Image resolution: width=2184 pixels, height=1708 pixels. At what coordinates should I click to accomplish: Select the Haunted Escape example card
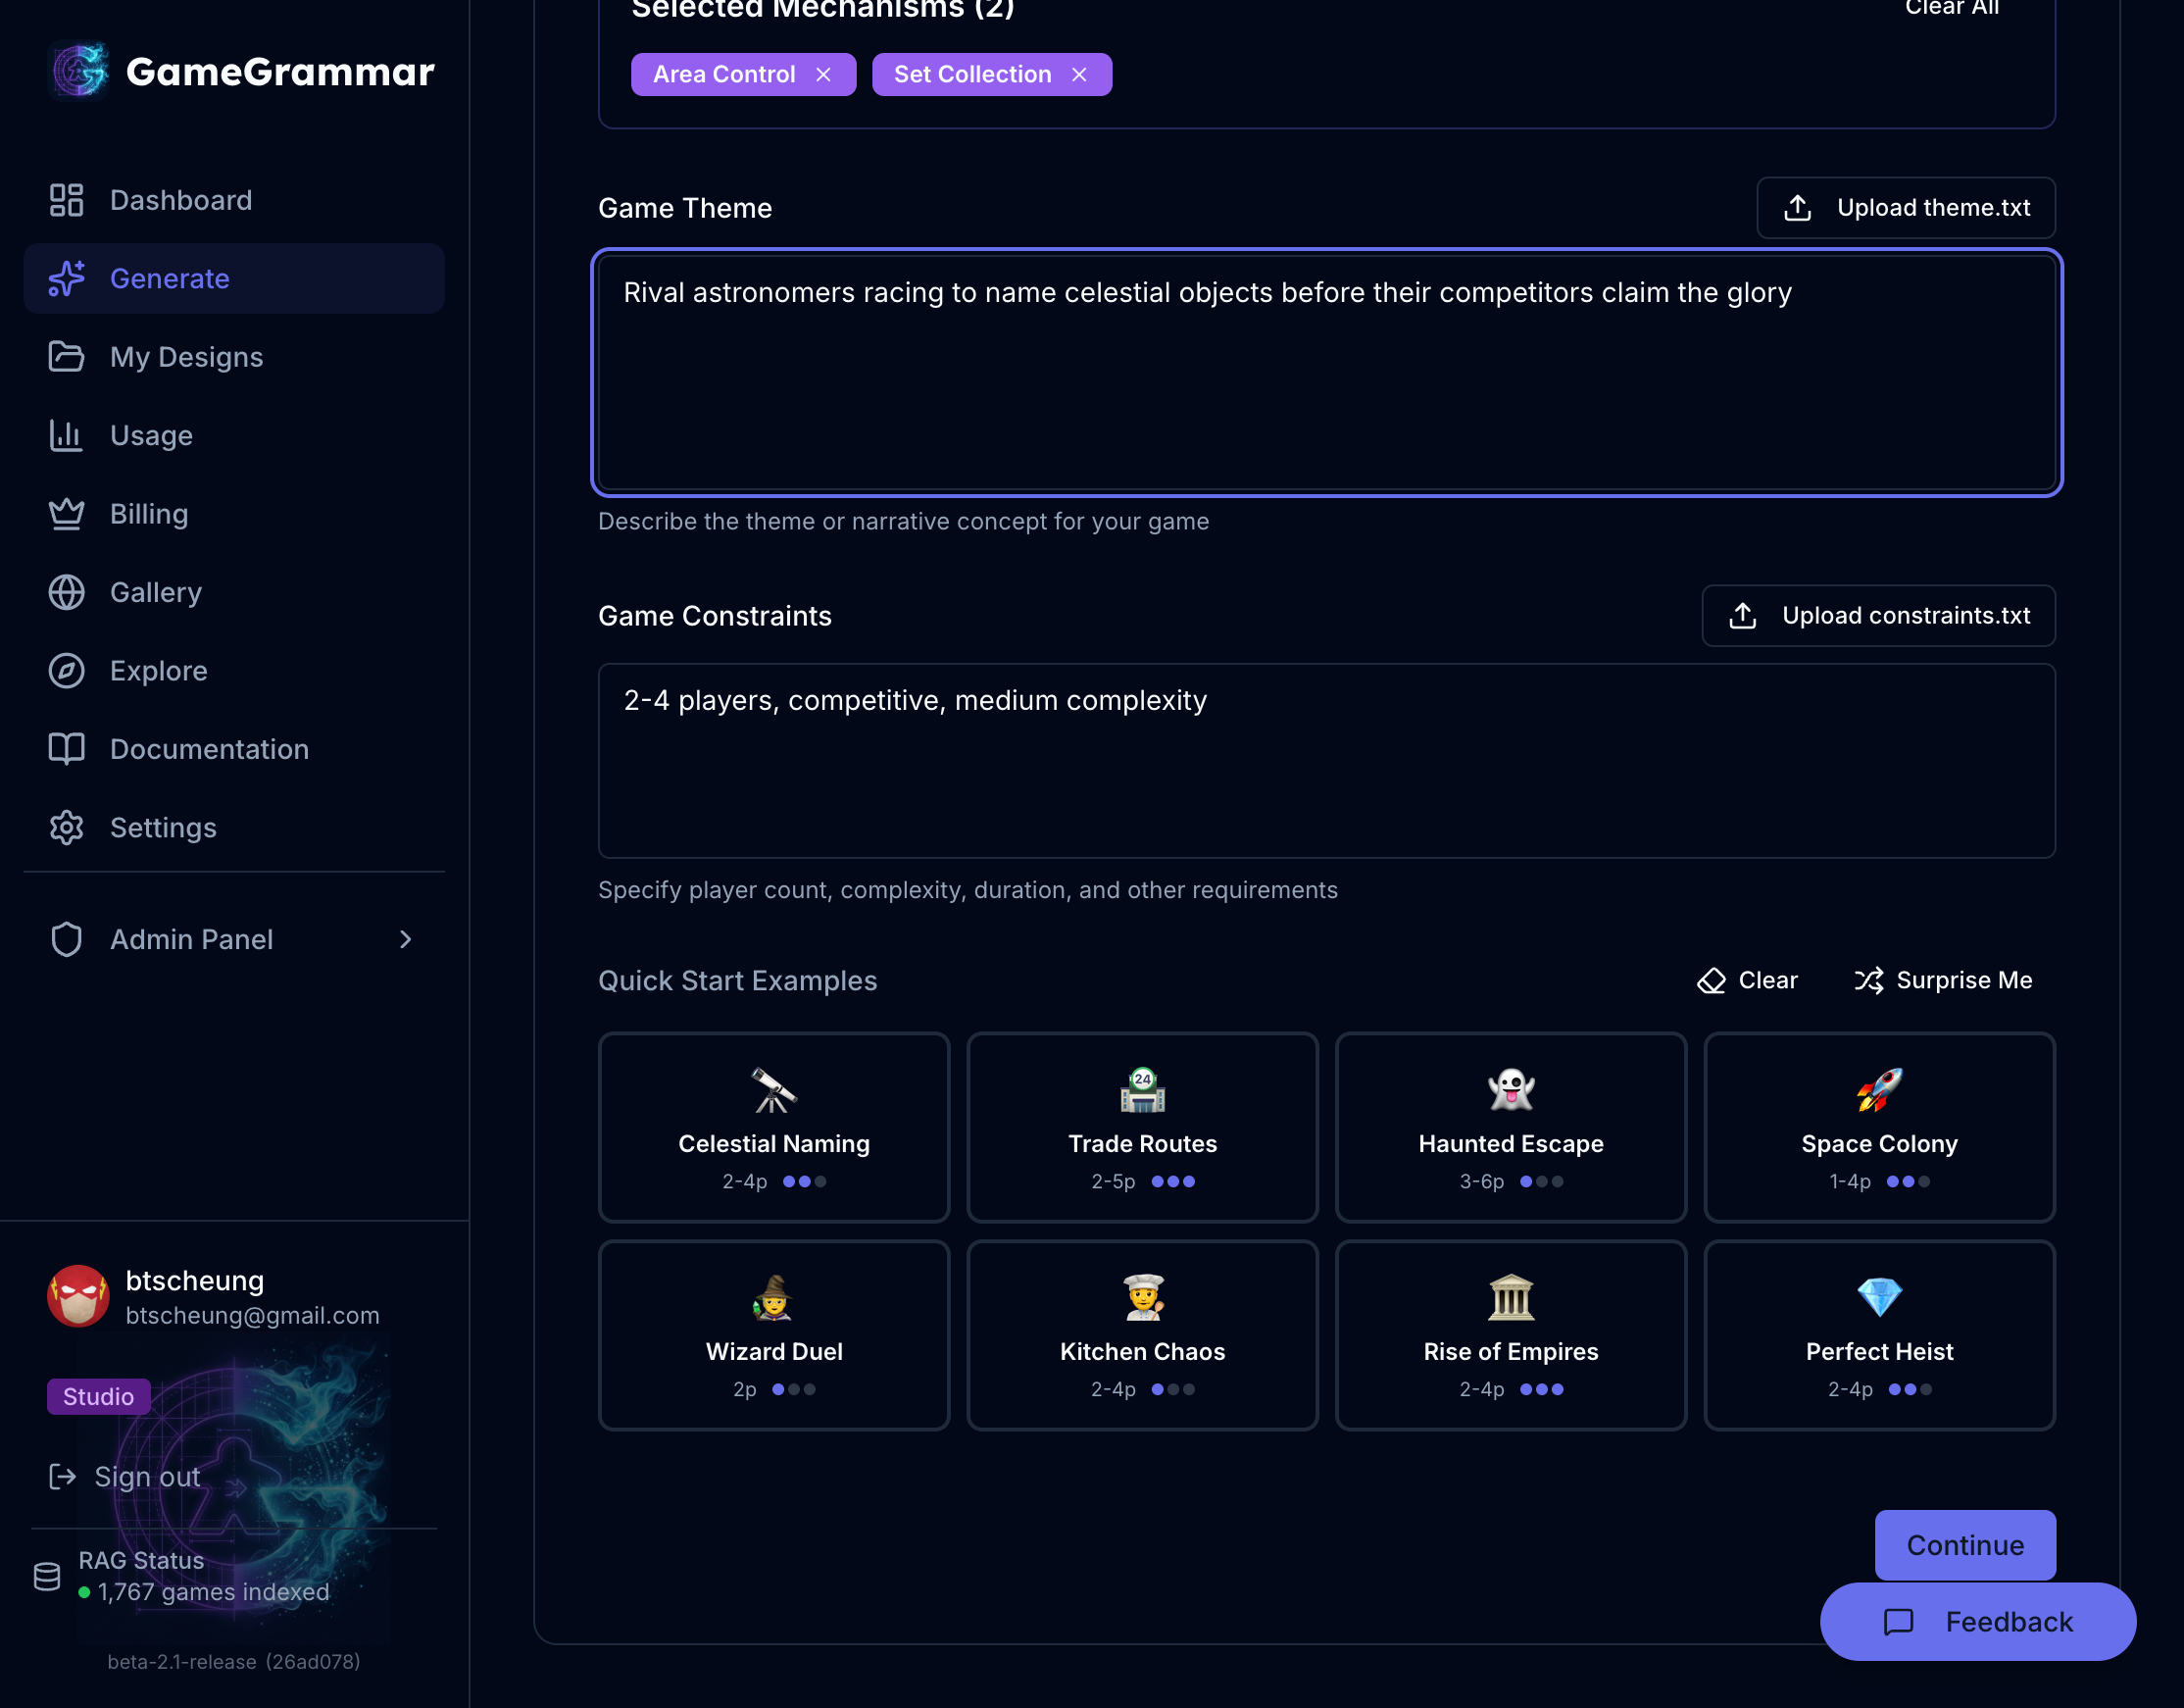[x=1510, y=1127]
